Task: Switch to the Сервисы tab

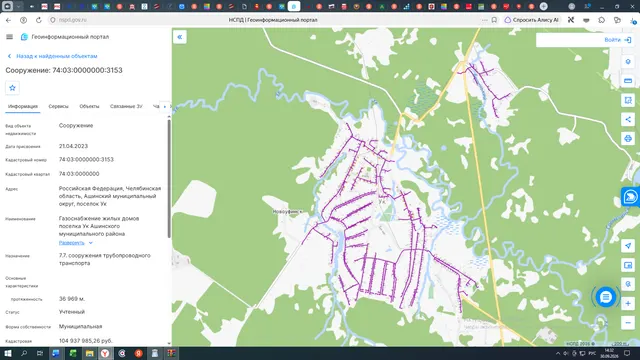Action: (58, 106)
